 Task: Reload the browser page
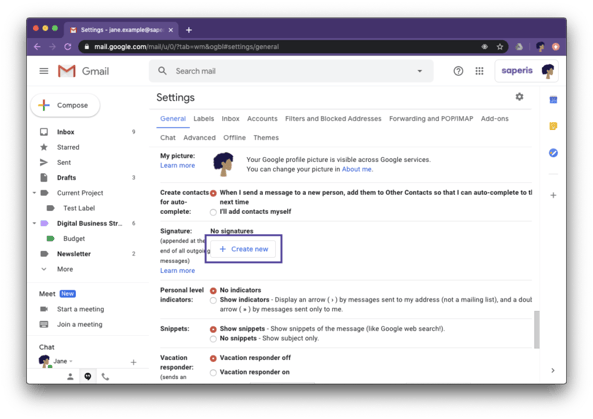pos(68,47)
